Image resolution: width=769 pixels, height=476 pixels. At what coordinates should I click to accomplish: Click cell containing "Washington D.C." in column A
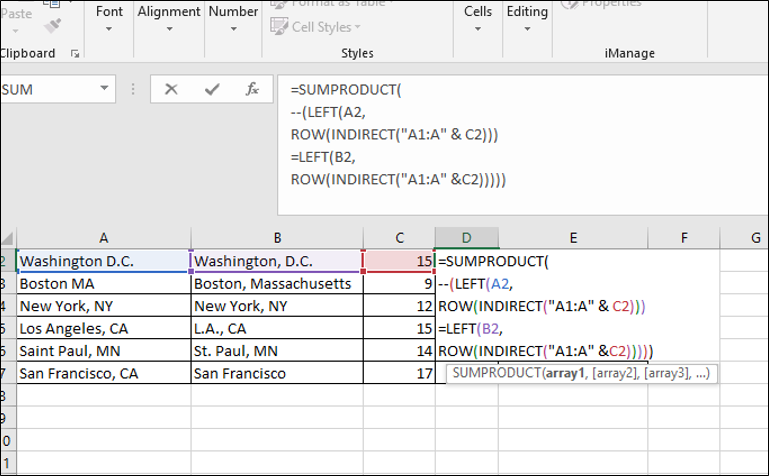point(103,261)
